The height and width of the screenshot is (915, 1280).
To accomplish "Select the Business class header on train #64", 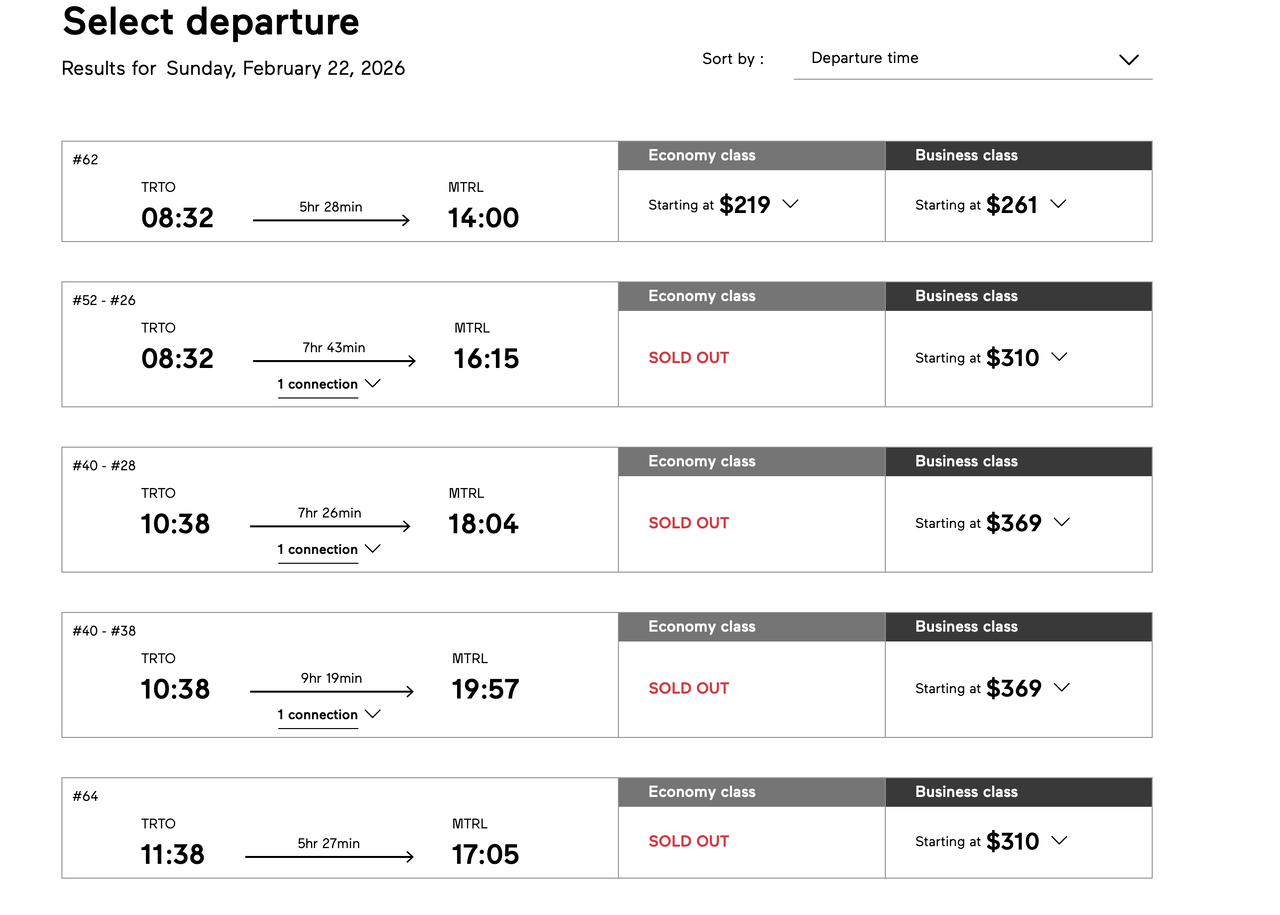I will click(1018, 791).
